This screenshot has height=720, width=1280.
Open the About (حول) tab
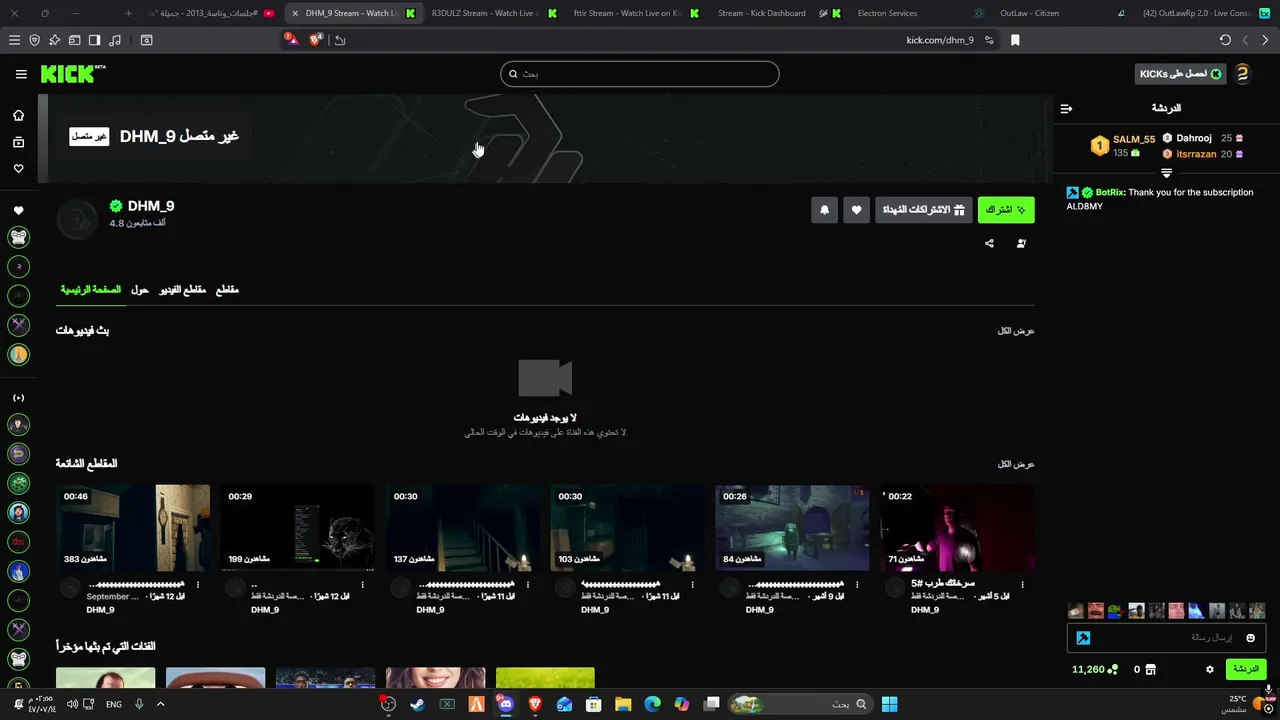click(x=140, y=290)
